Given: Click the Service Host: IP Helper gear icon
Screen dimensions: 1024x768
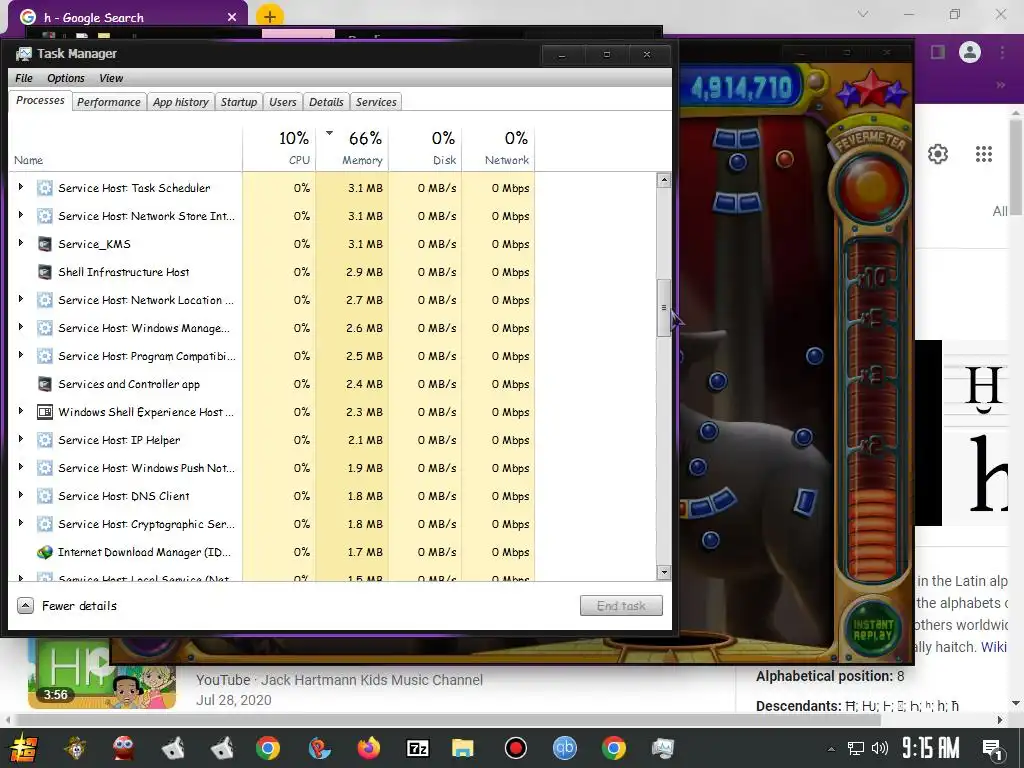Looking at the screenshot, I should click(44, 440).
